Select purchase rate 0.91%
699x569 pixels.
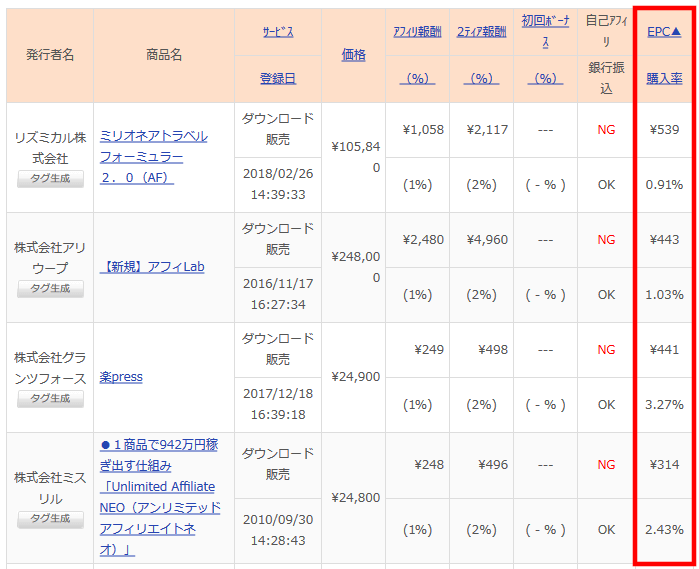(x=664, y=185)
